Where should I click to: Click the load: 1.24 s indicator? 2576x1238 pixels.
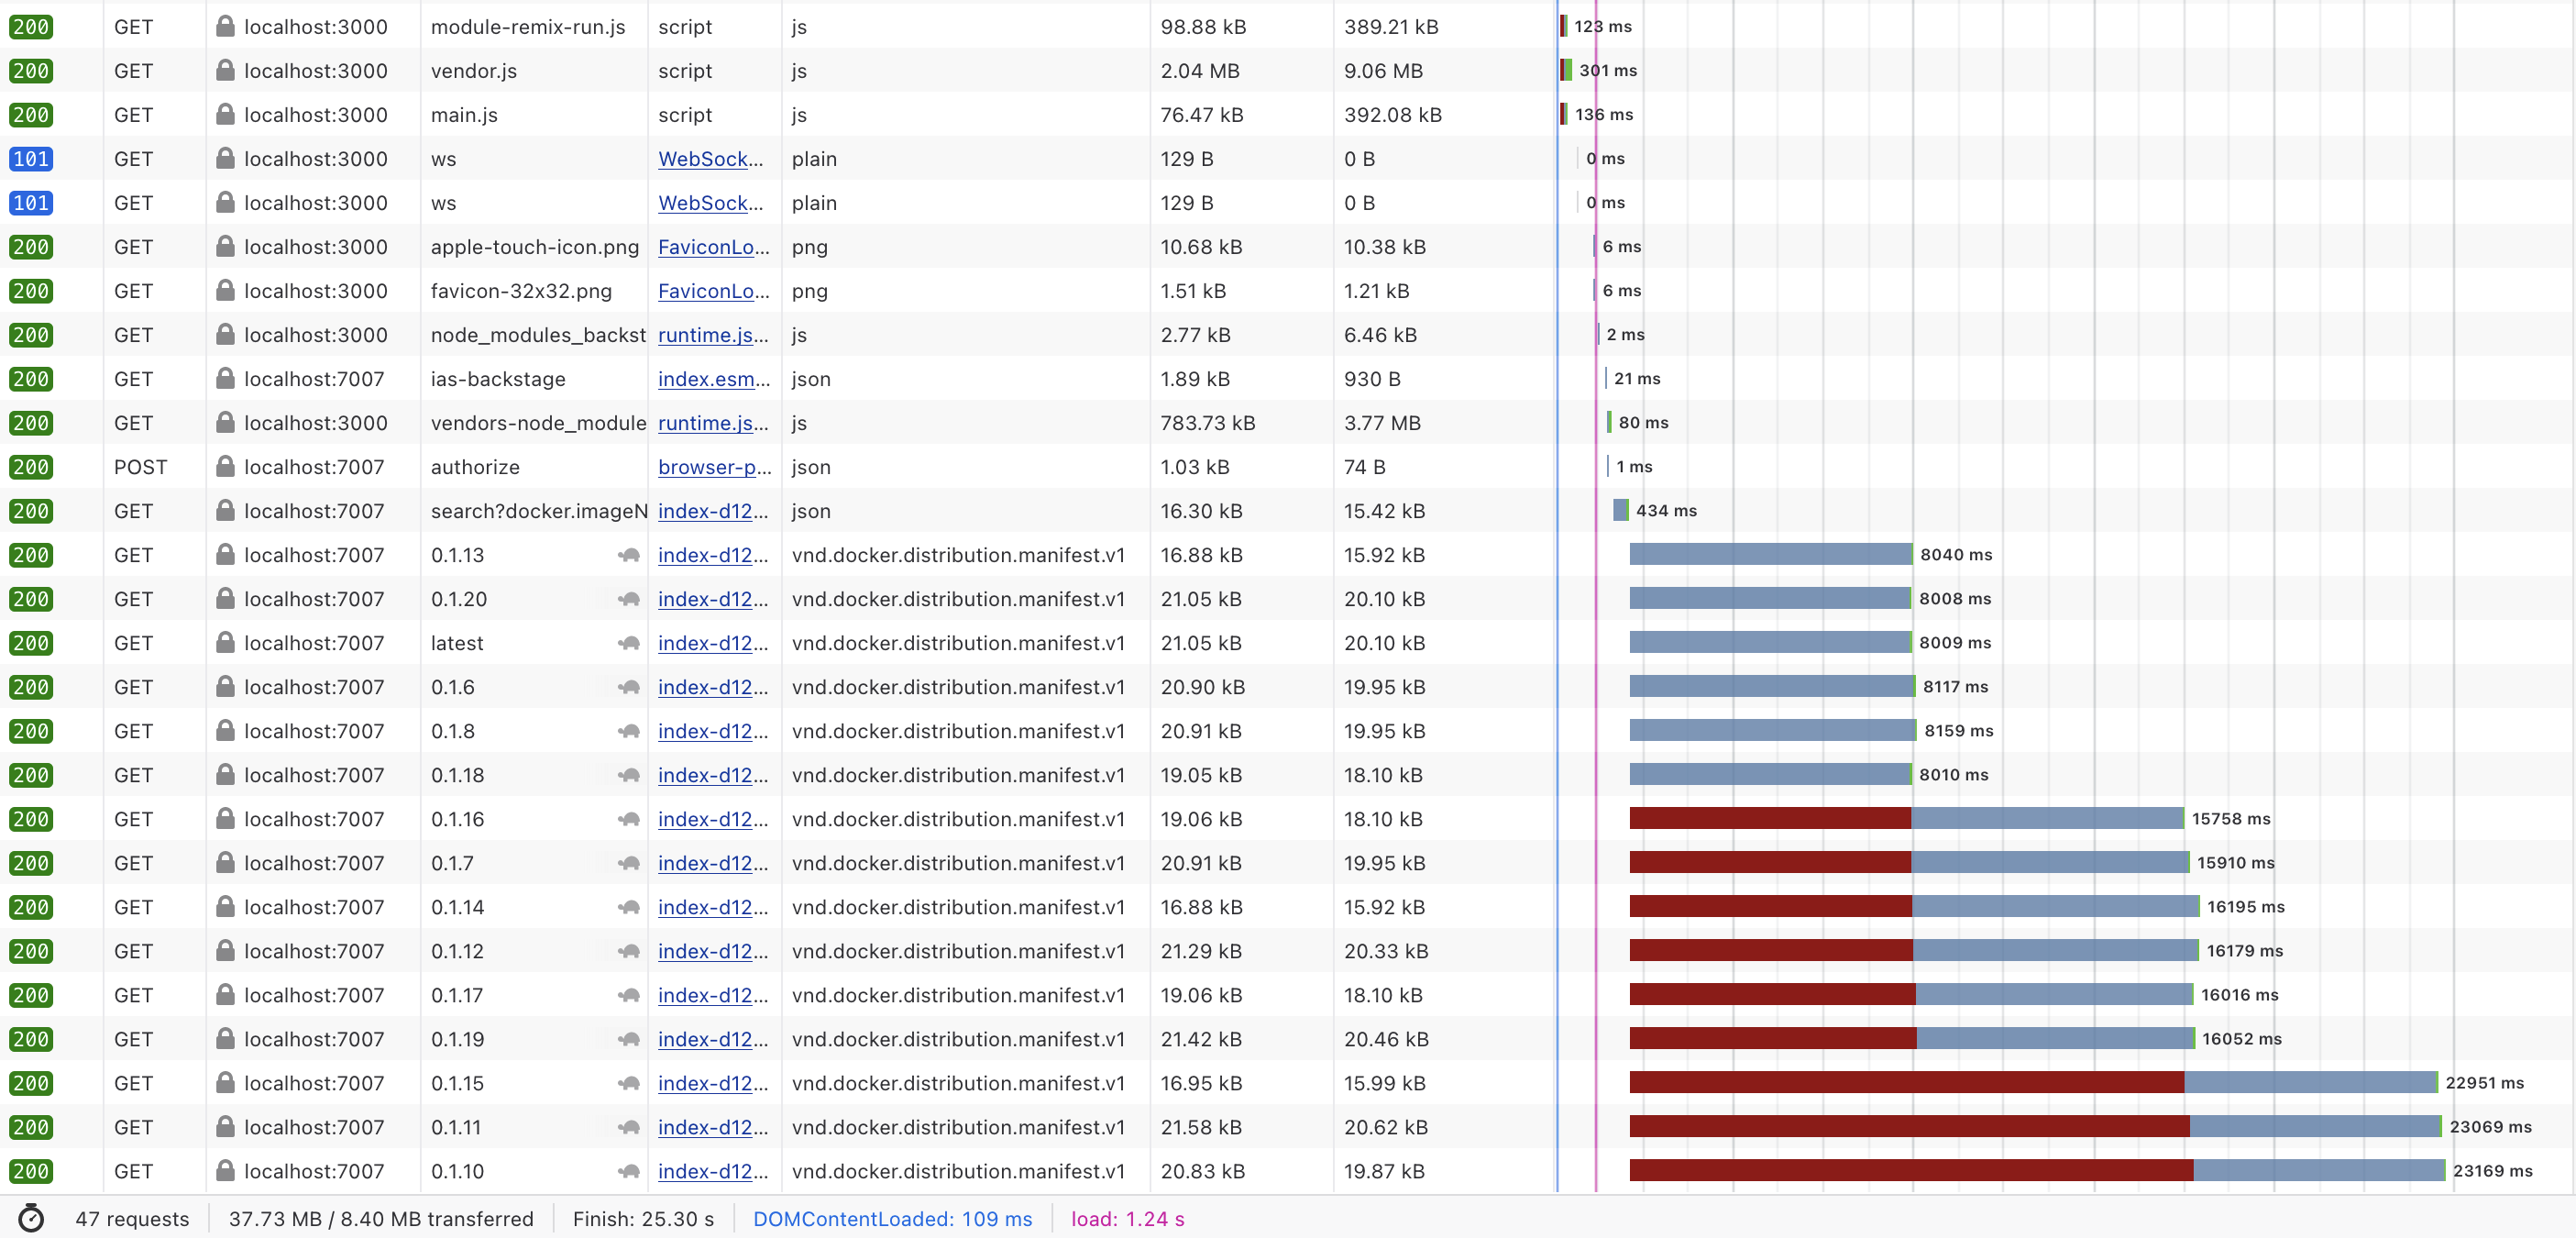click(1127, 1219)
